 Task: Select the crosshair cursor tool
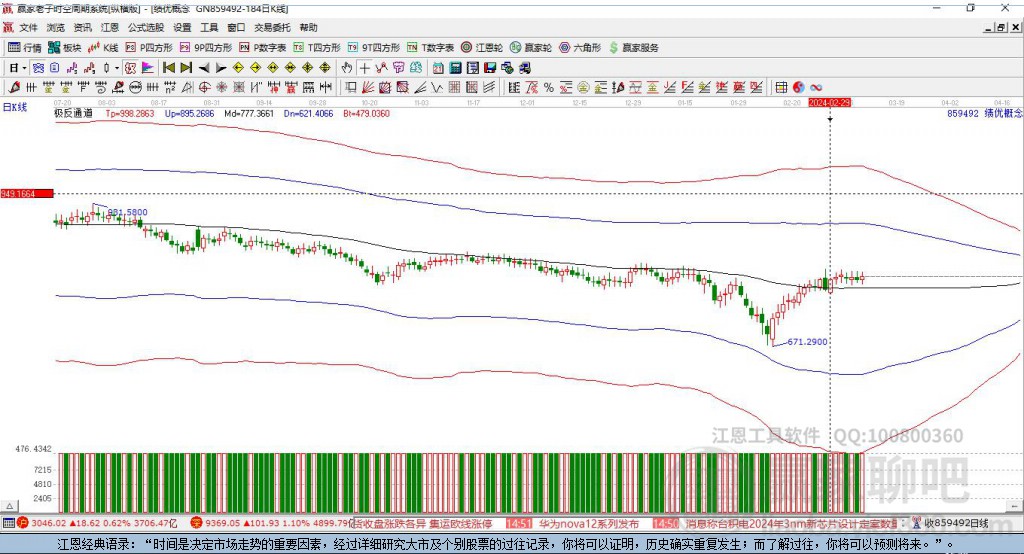[x=364, y=67]
